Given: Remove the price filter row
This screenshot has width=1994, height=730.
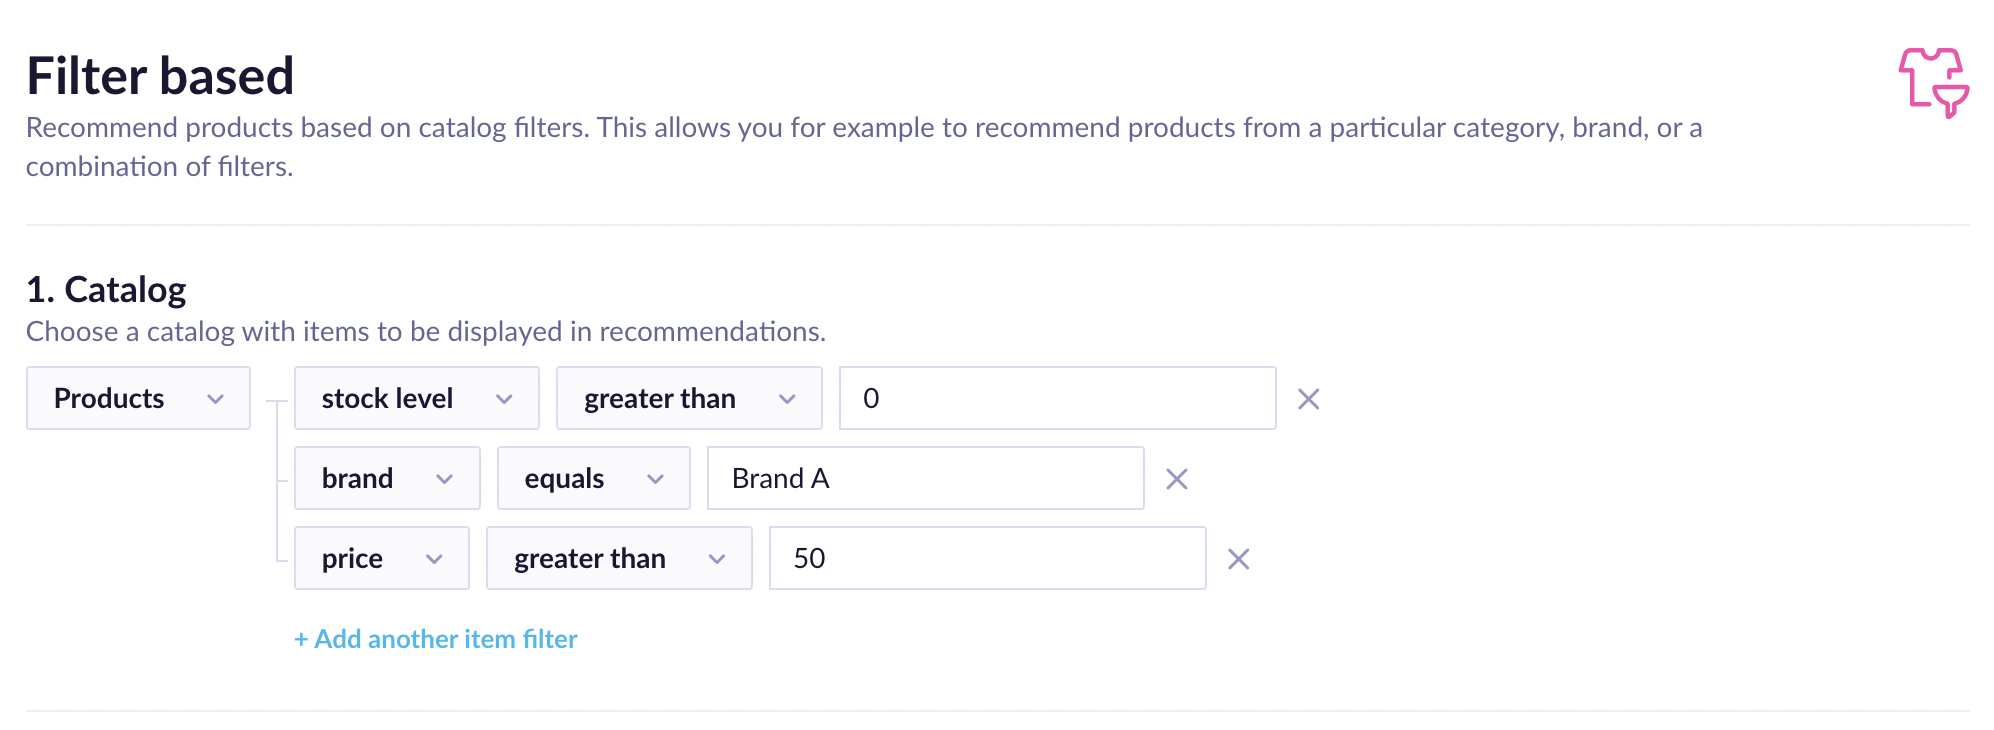Looking at the screenshot, I should 1238,559.
